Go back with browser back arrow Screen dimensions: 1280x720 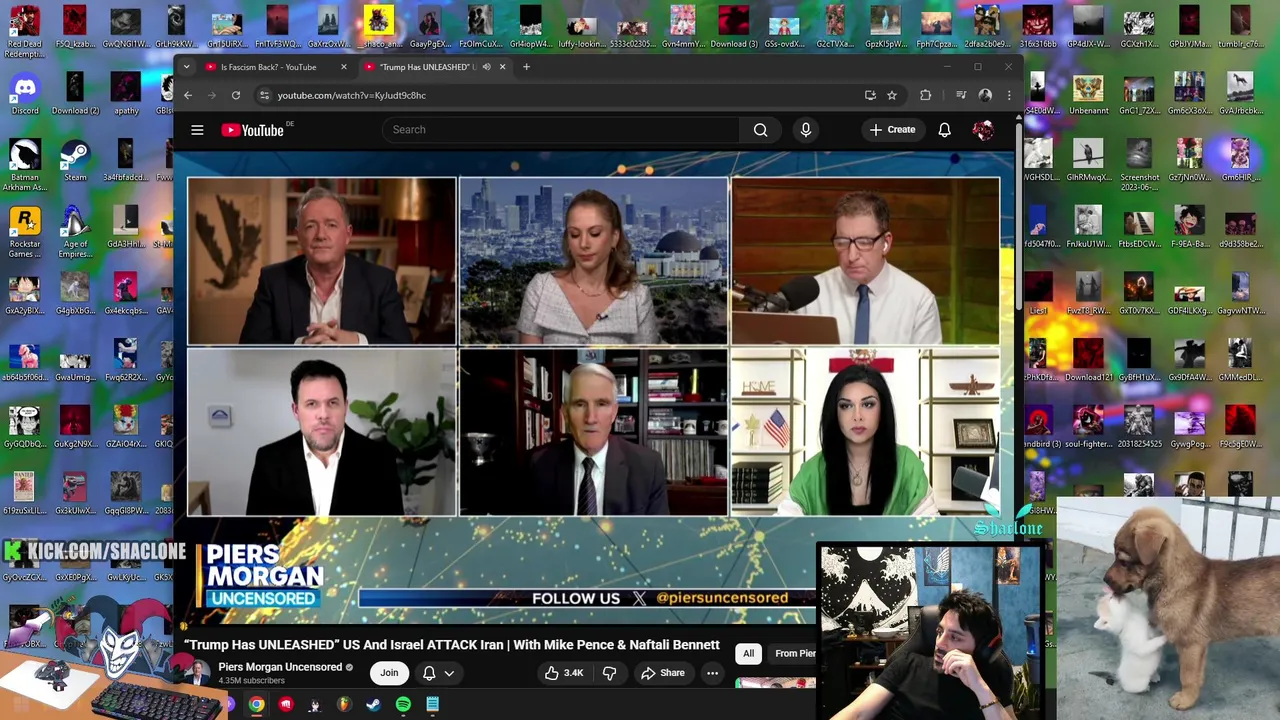click(187, 95)
